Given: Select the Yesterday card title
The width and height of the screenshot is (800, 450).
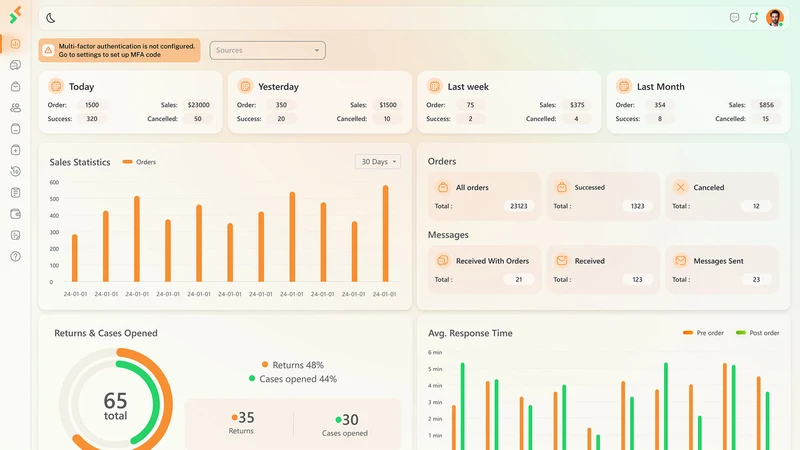Looking at the screenshot, I should coord(279,87).
